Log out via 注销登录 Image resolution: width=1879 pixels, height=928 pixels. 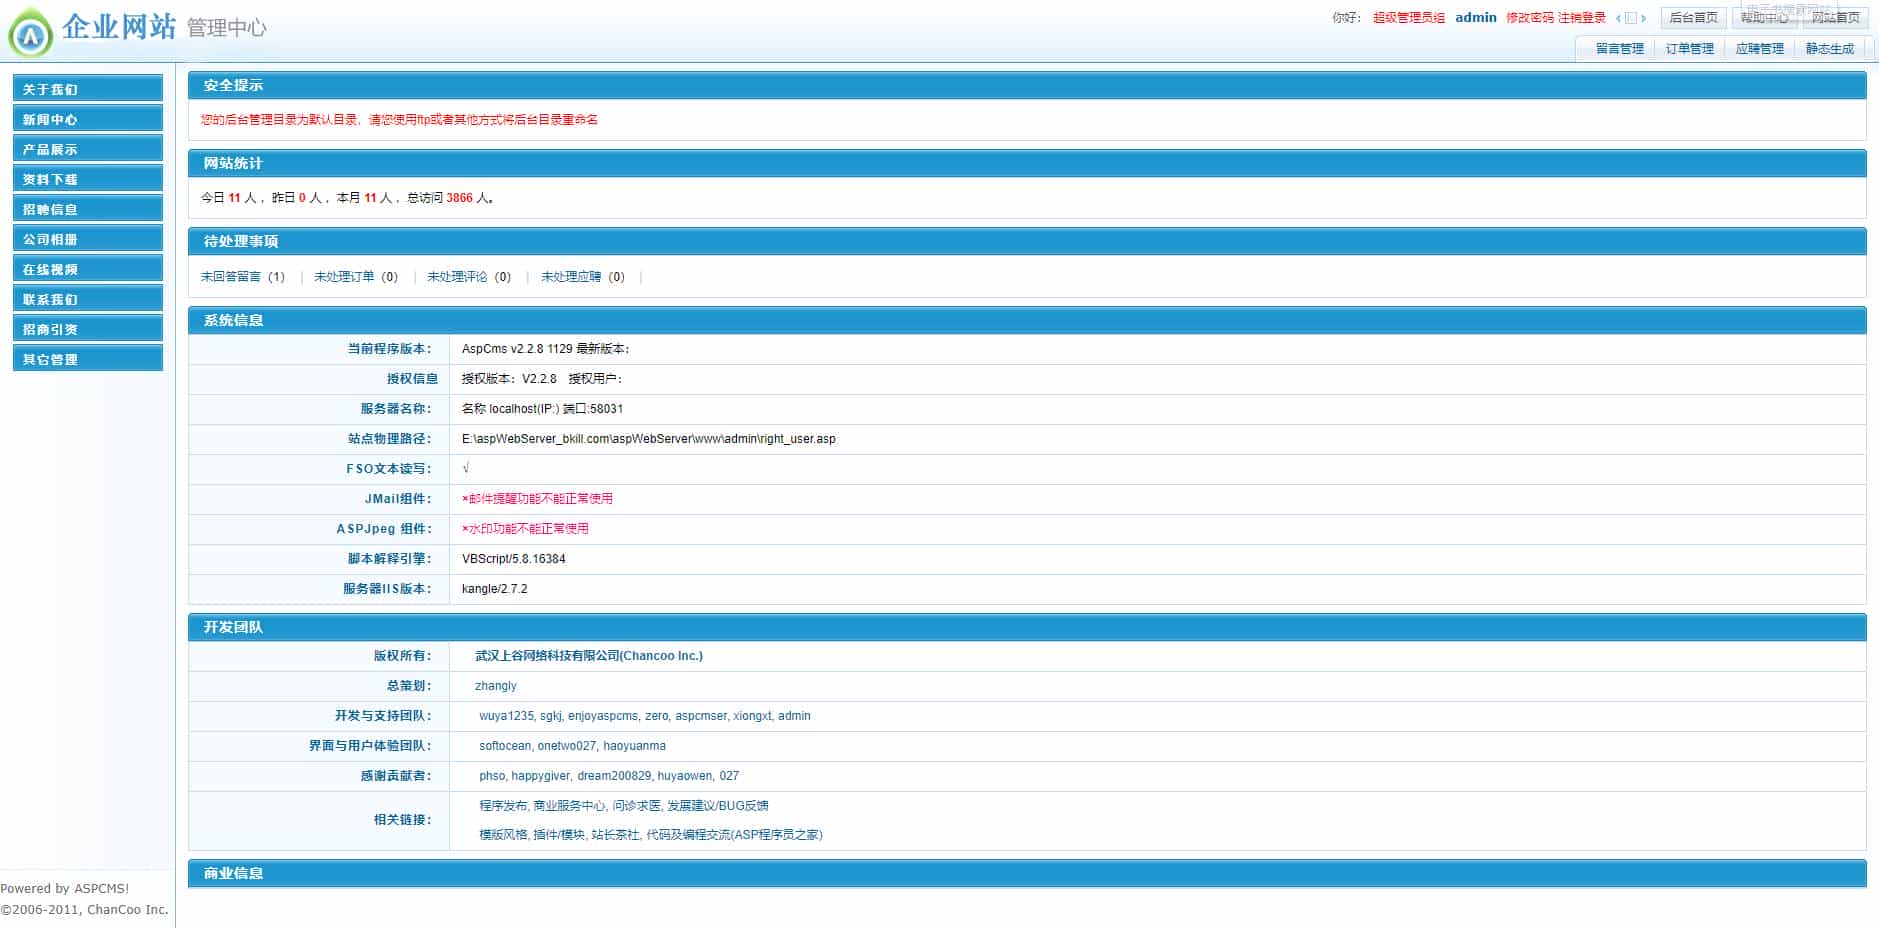point(1582,18)
